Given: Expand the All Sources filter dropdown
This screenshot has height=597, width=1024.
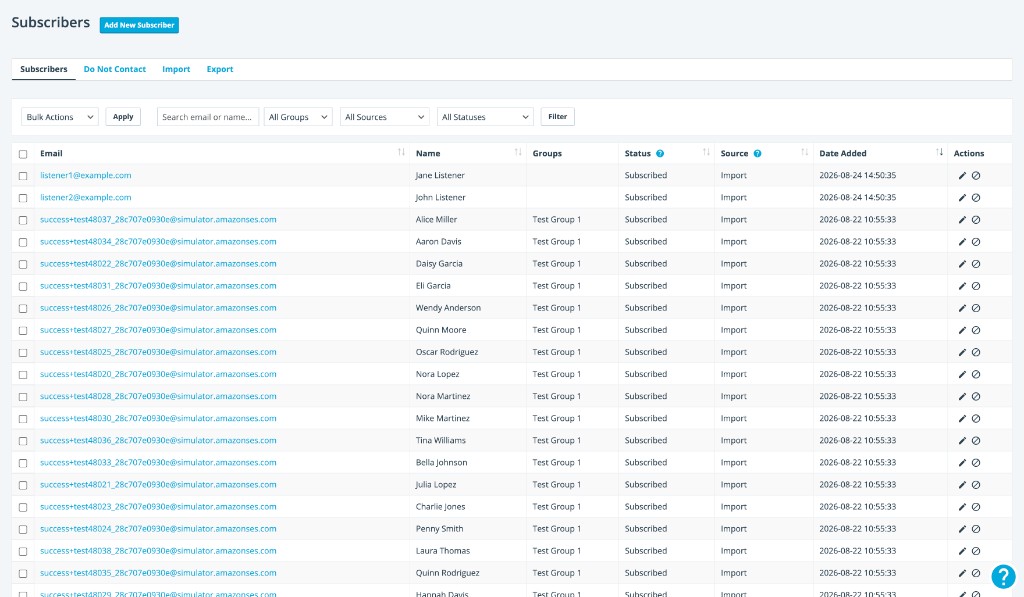Looking at the screenshot, I should (385, 117).
